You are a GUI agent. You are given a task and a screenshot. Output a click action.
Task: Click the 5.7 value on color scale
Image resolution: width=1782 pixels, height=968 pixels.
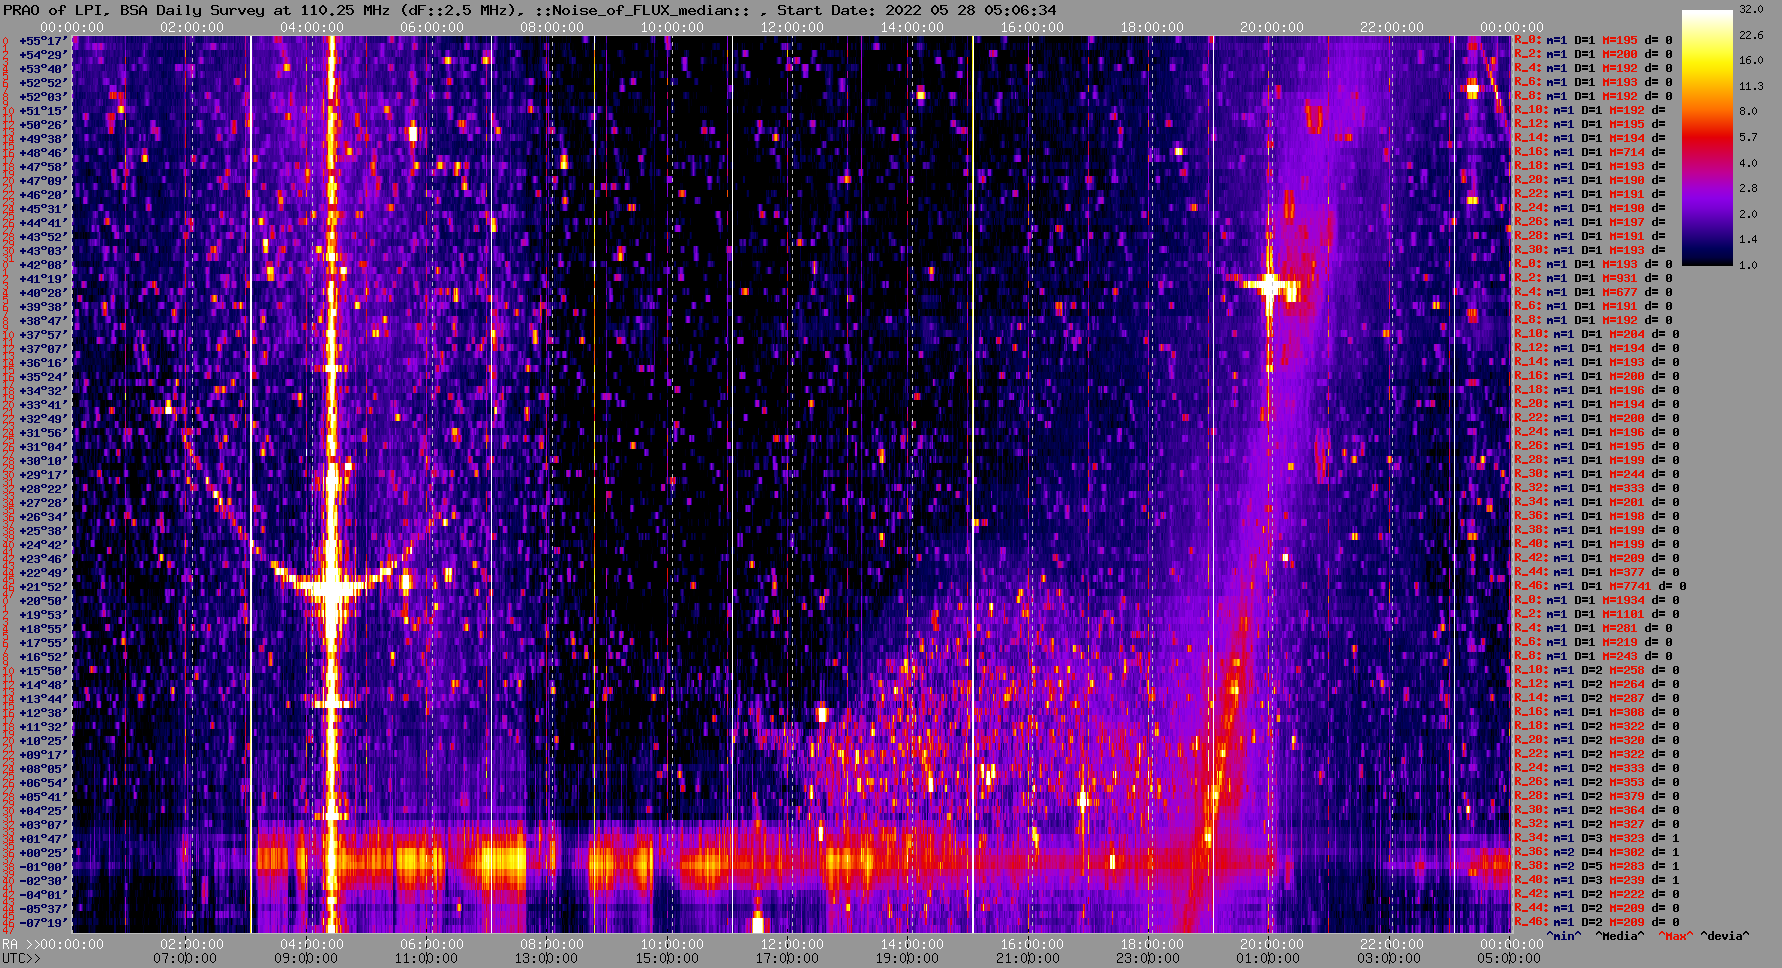(1748, 137)
